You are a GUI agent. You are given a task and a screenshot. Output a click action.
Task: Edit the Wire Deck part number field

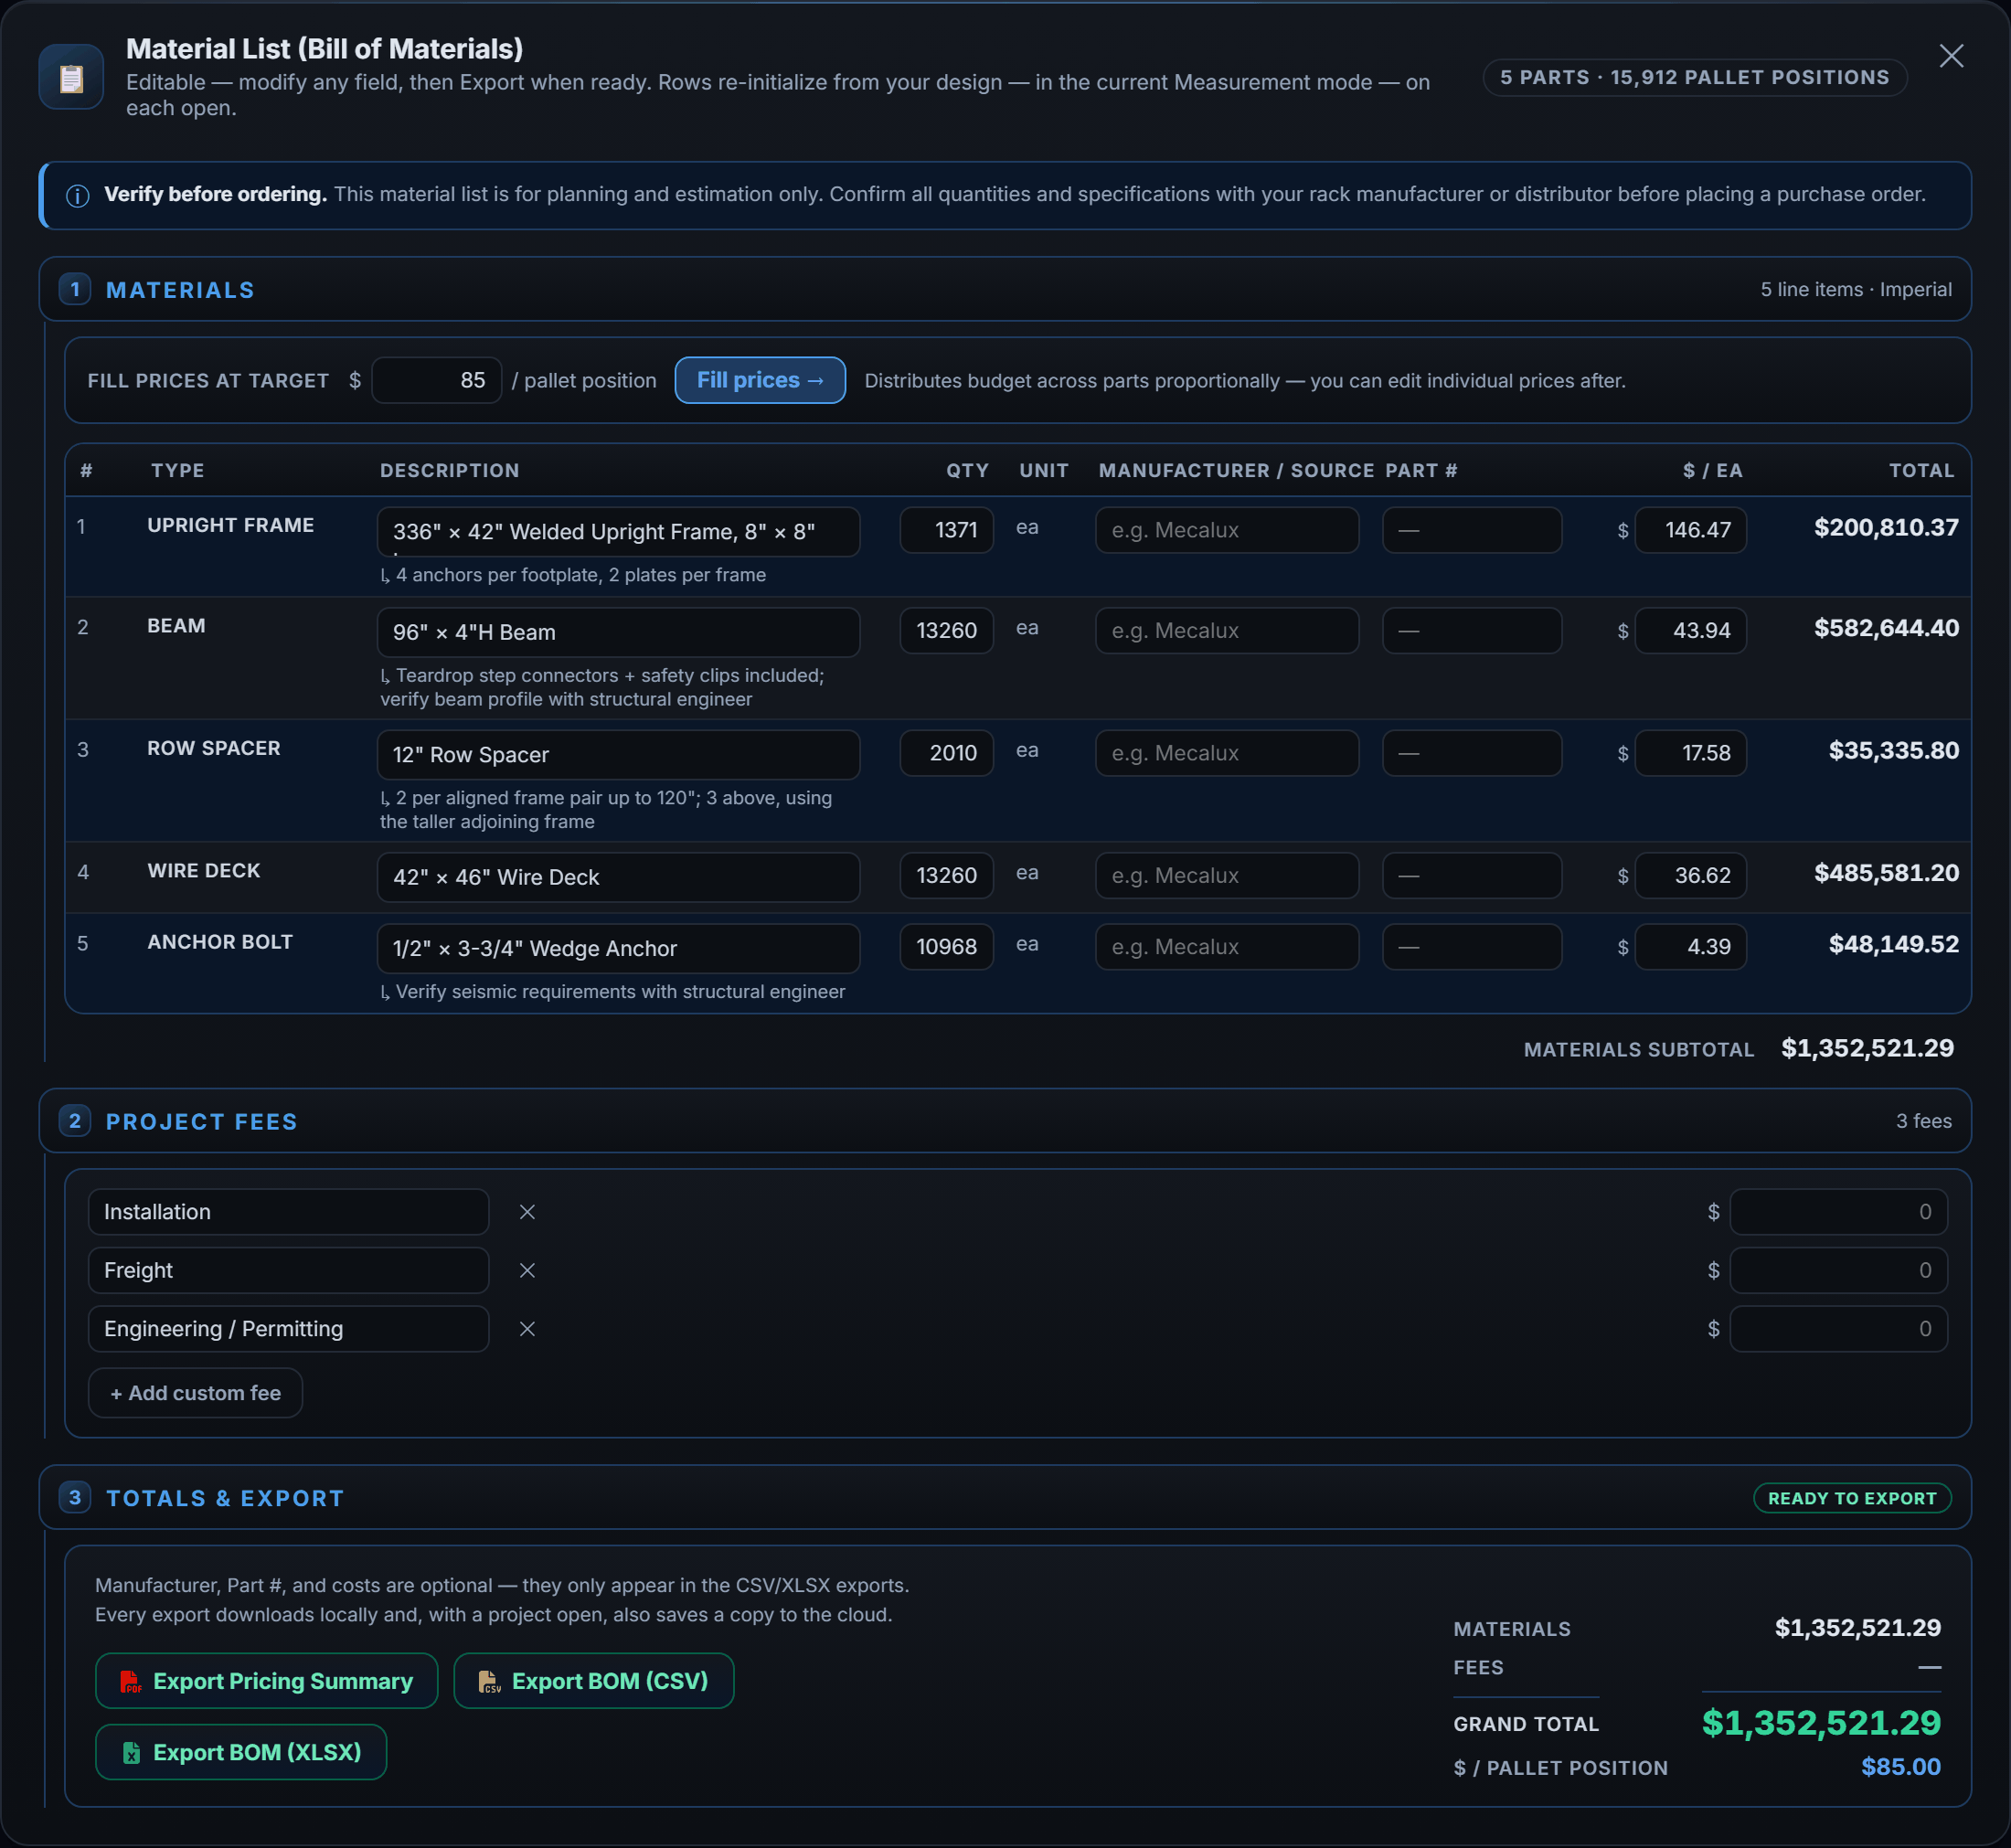click(x=1472, y=876)
